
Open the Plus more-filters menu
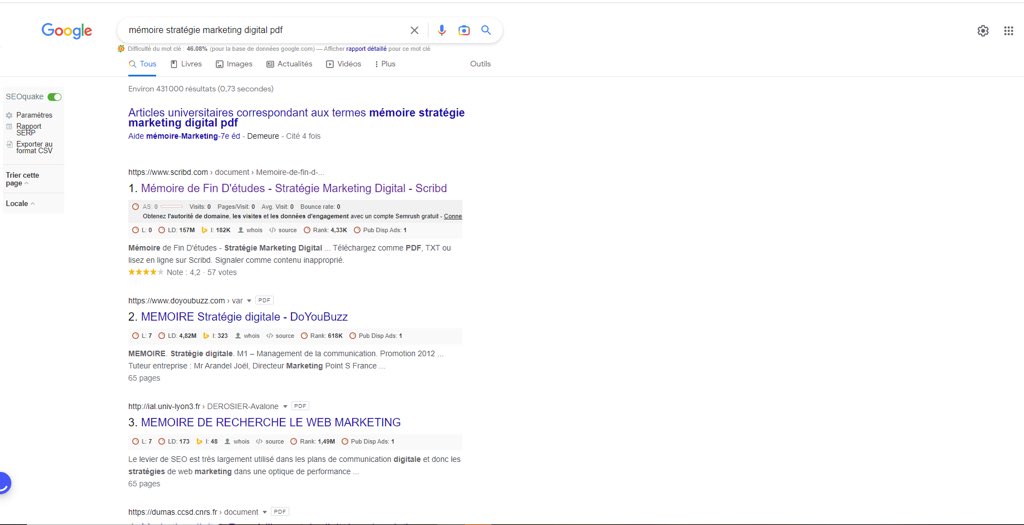tap(385, 64)
